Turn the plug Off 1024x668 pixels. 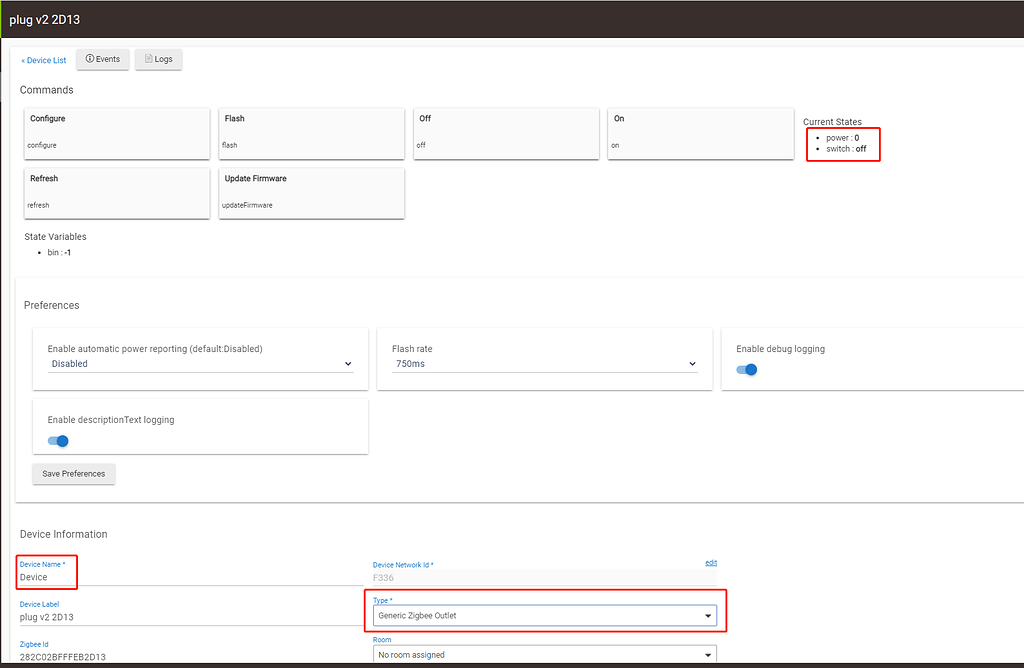pos(505,133)
